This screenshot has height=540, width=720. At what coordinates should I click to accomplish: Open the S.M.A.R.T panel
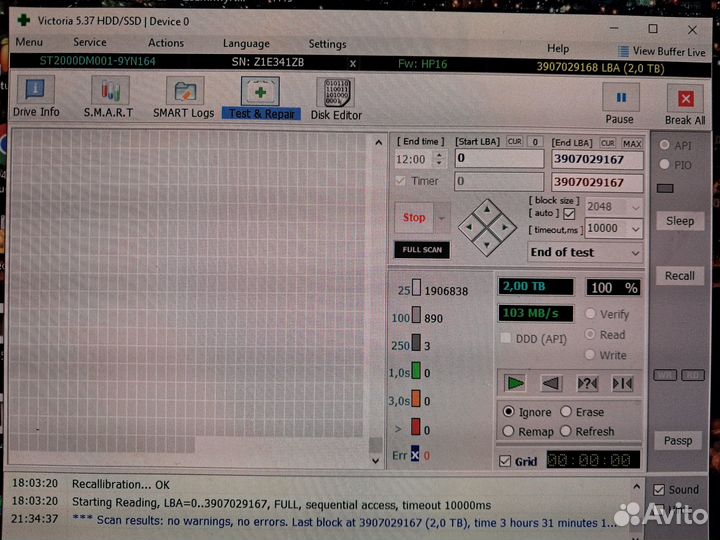(x=108, y=98)
